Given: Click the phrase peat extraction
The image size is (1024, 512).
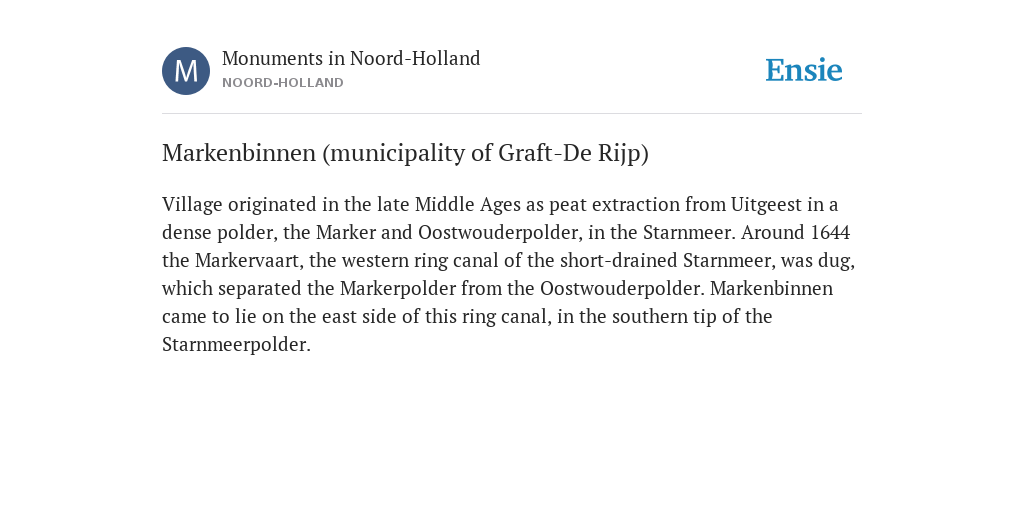Looking at the screenshot, I should (x=614, y=204).
